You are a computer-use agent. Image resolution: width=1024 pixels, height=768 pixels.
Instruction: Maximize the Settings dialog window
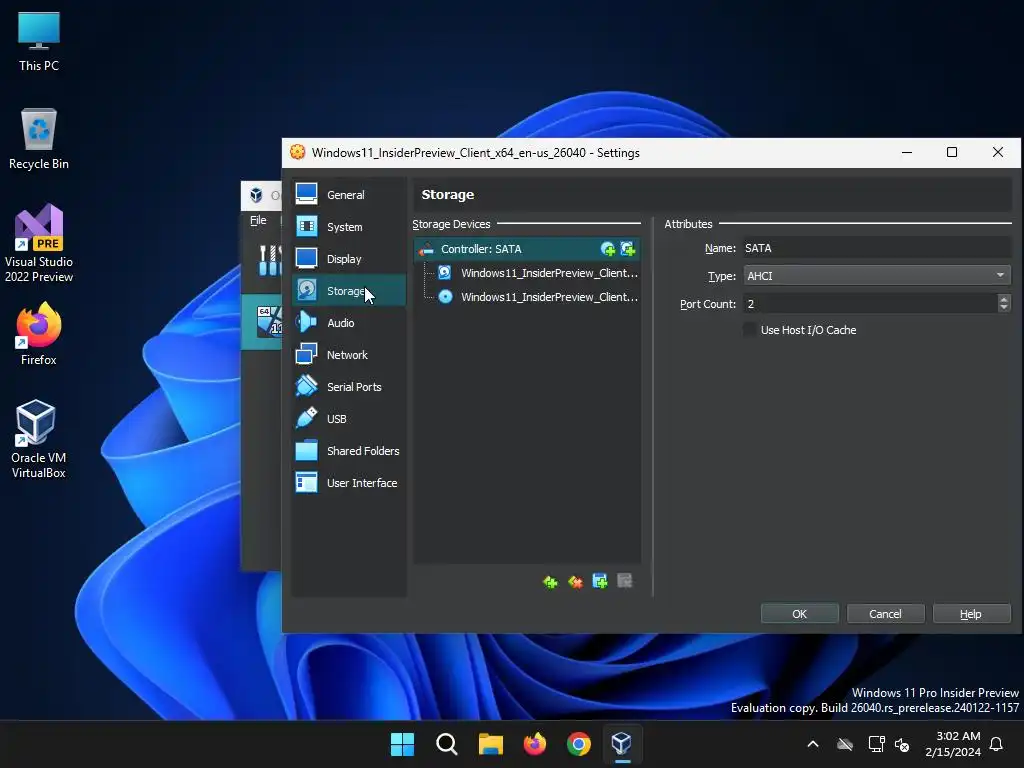pos(952,152)
